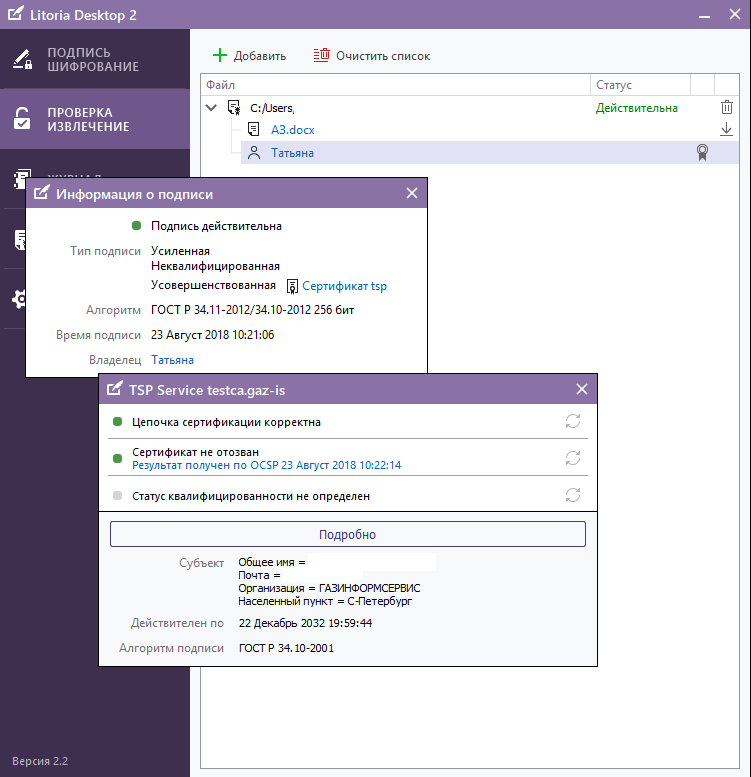Open the Сертификат tsp link
751x777 pixels.
[344, 286]
